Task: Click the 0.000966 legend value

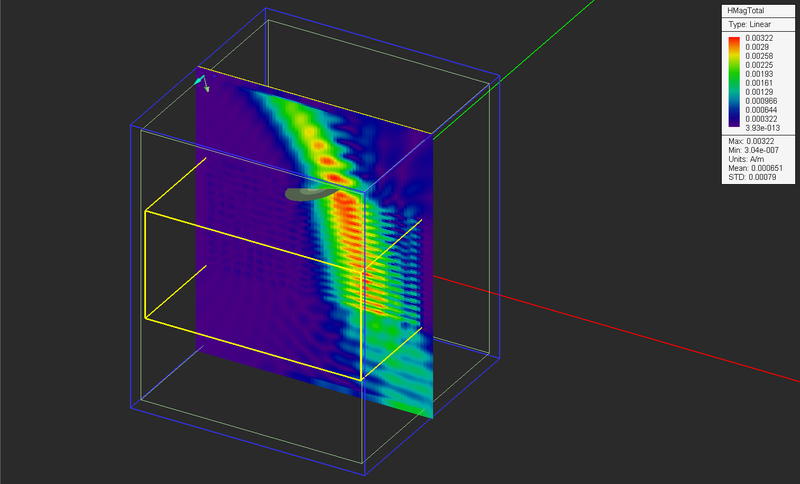Action: point(761,101)
